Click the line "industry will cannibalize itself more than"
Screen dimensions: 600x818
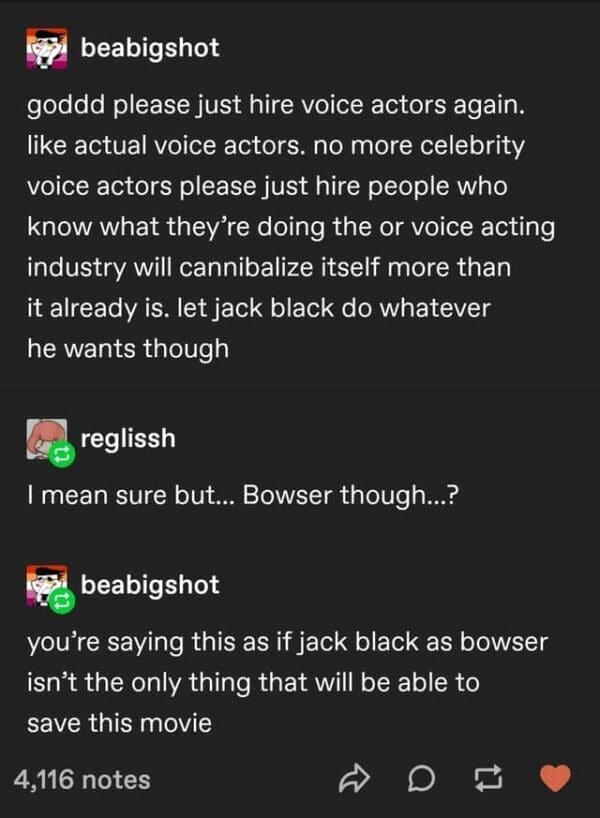[269, 267]
